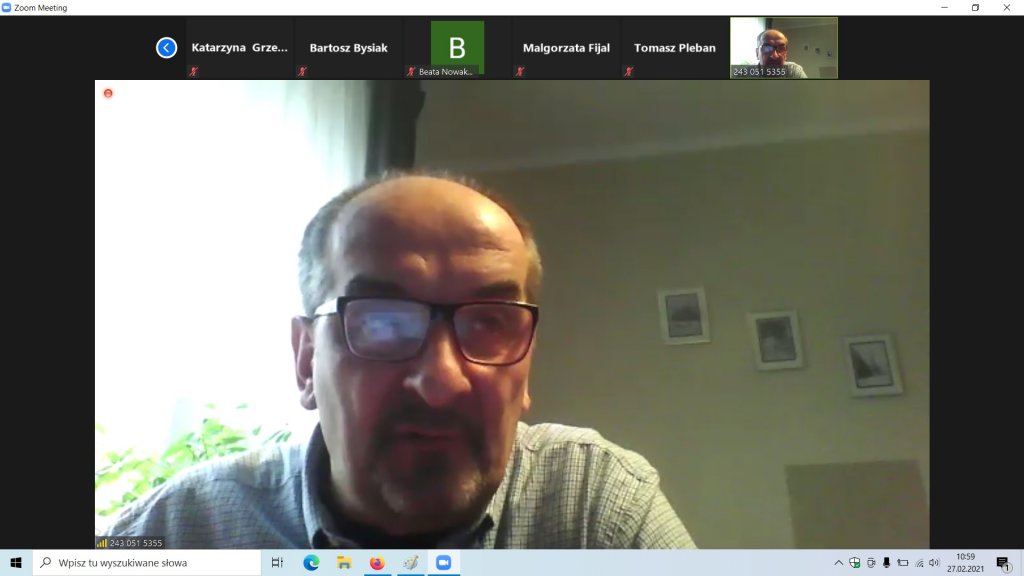Open File Explorer from the taskbar
Image resolution: width=1024 pixels, height=576 pixels.
coord(344,562)
